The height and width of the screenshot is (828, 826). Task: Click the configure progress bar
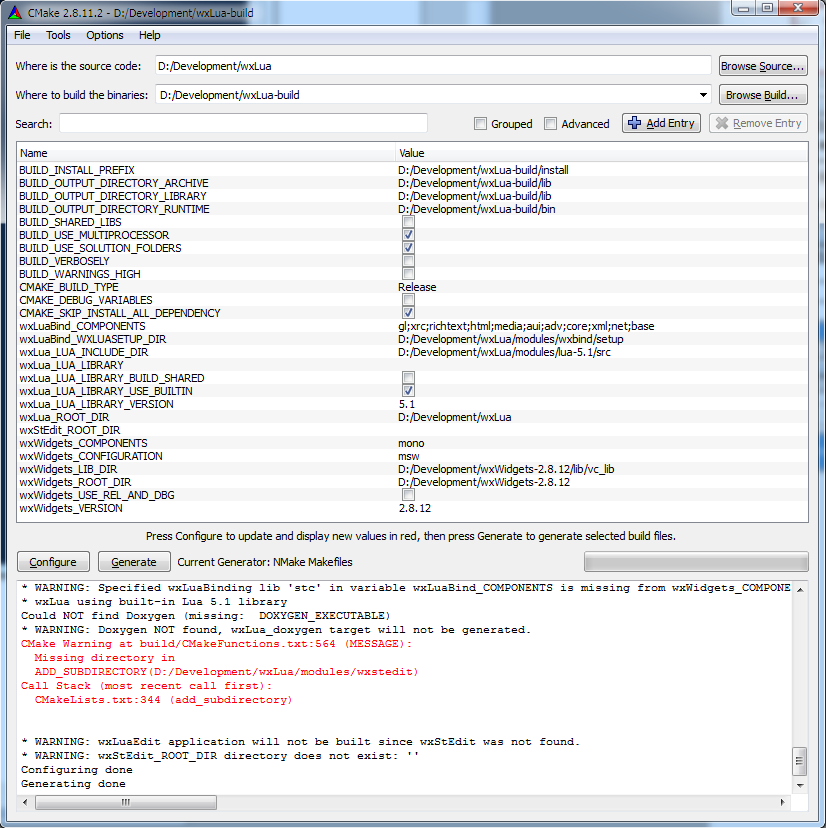tap(696, 562)
